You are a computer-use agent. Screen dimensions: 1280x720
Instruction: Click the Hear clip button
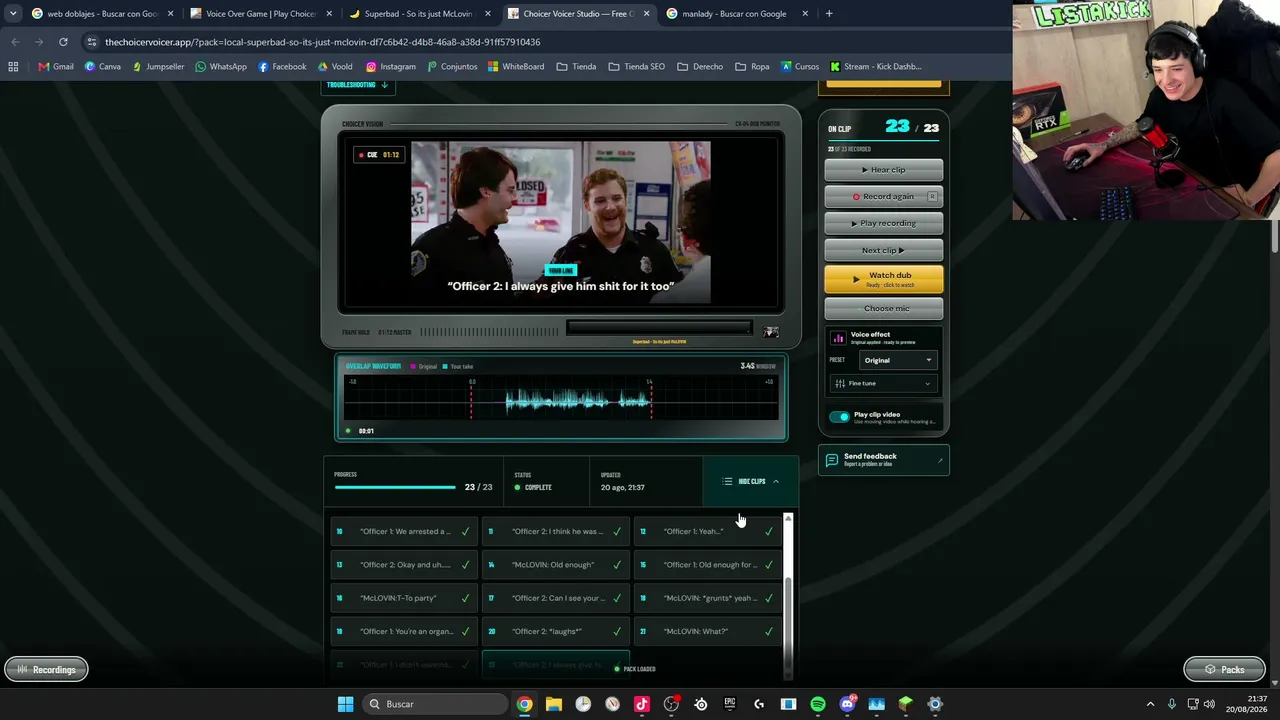point(884,170)
